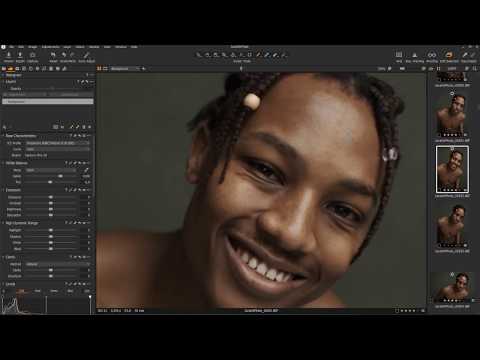
Task: Collapse the White Balance panel
Action: pos(3,163)
